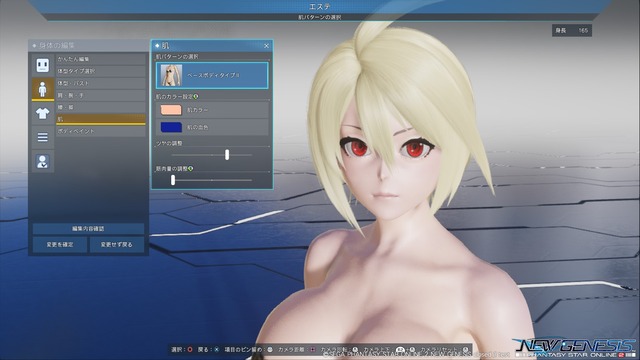Select かんたん編集 menu entry
640x360 pixels.
click(x=101, y=59)
